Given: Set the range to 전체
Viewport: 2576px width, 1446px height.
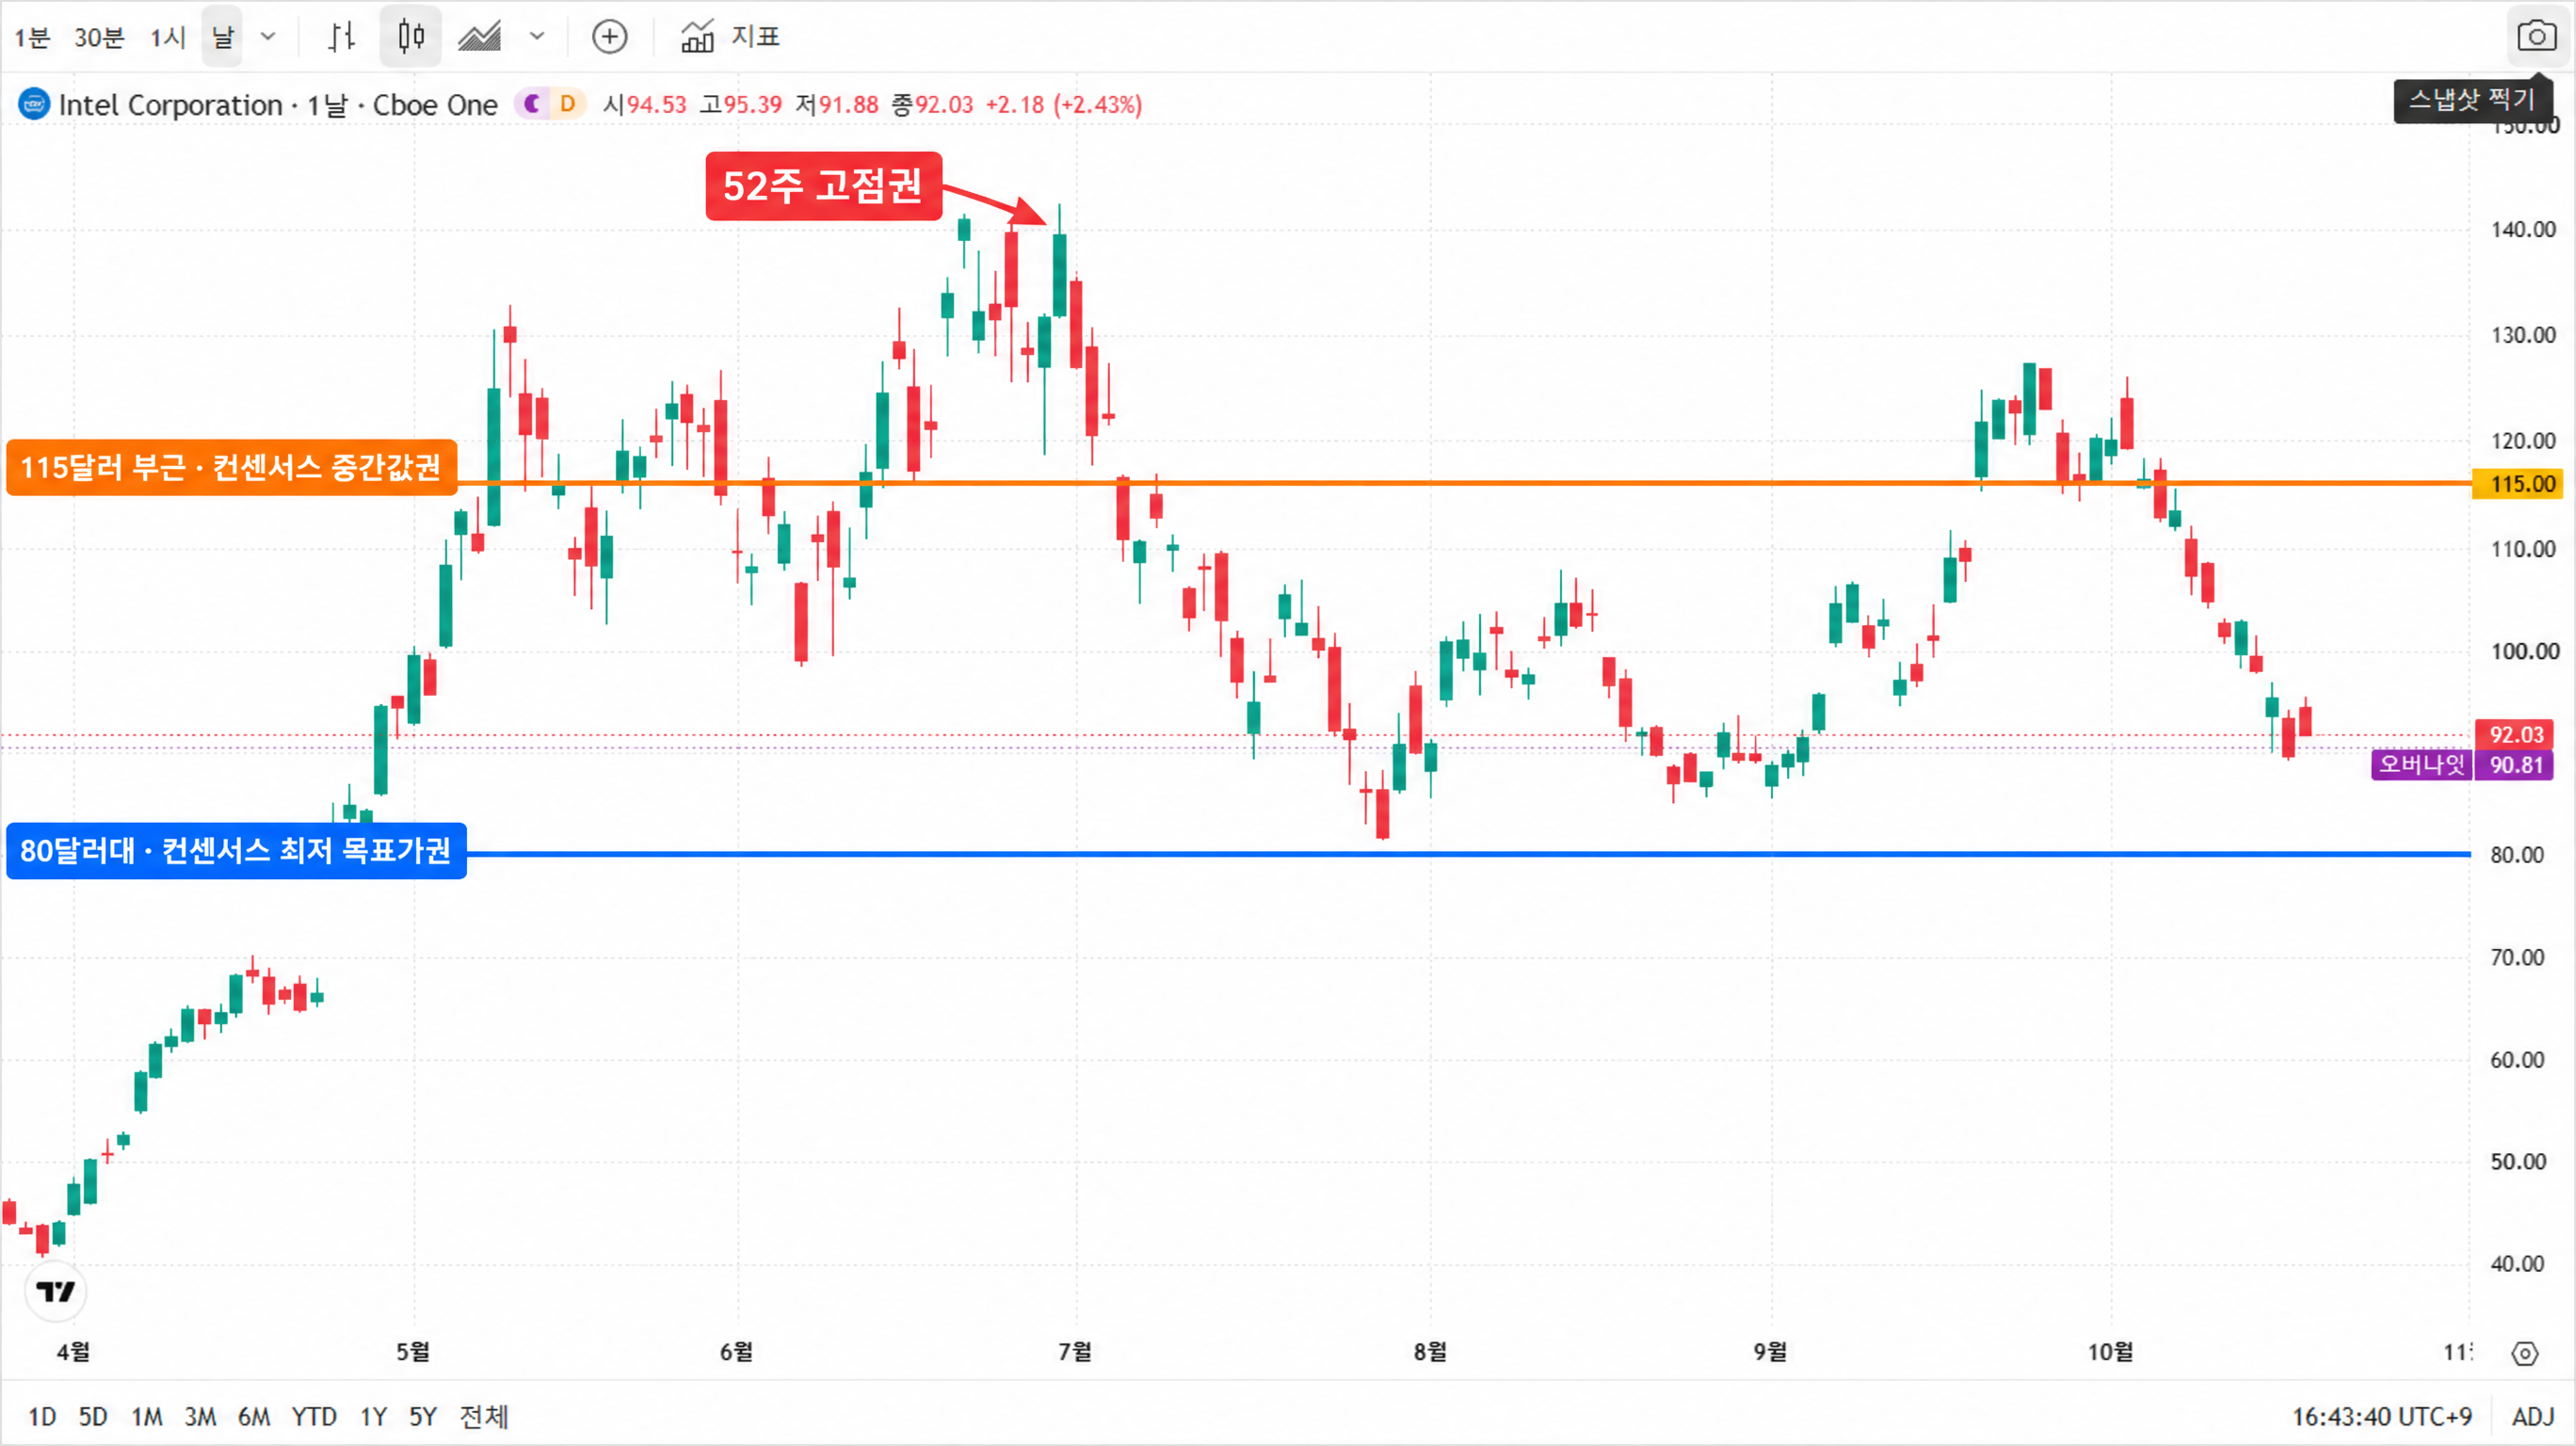Looking at the screenshot, I should [484, 1416].
